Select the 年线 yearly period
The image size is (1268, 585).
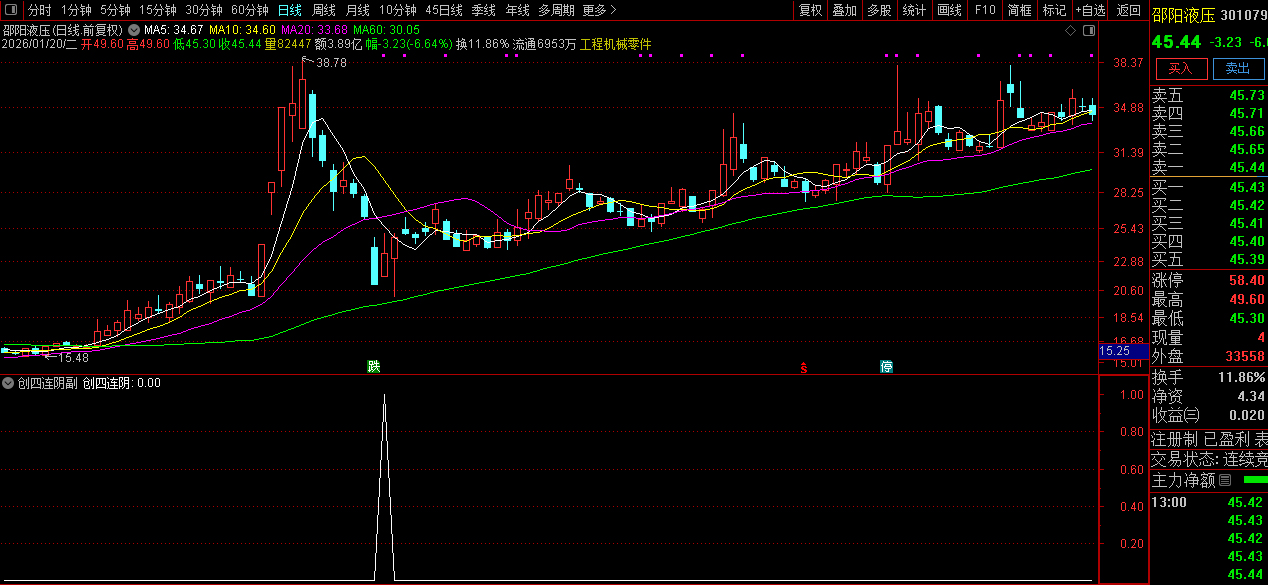pos(517,10)
